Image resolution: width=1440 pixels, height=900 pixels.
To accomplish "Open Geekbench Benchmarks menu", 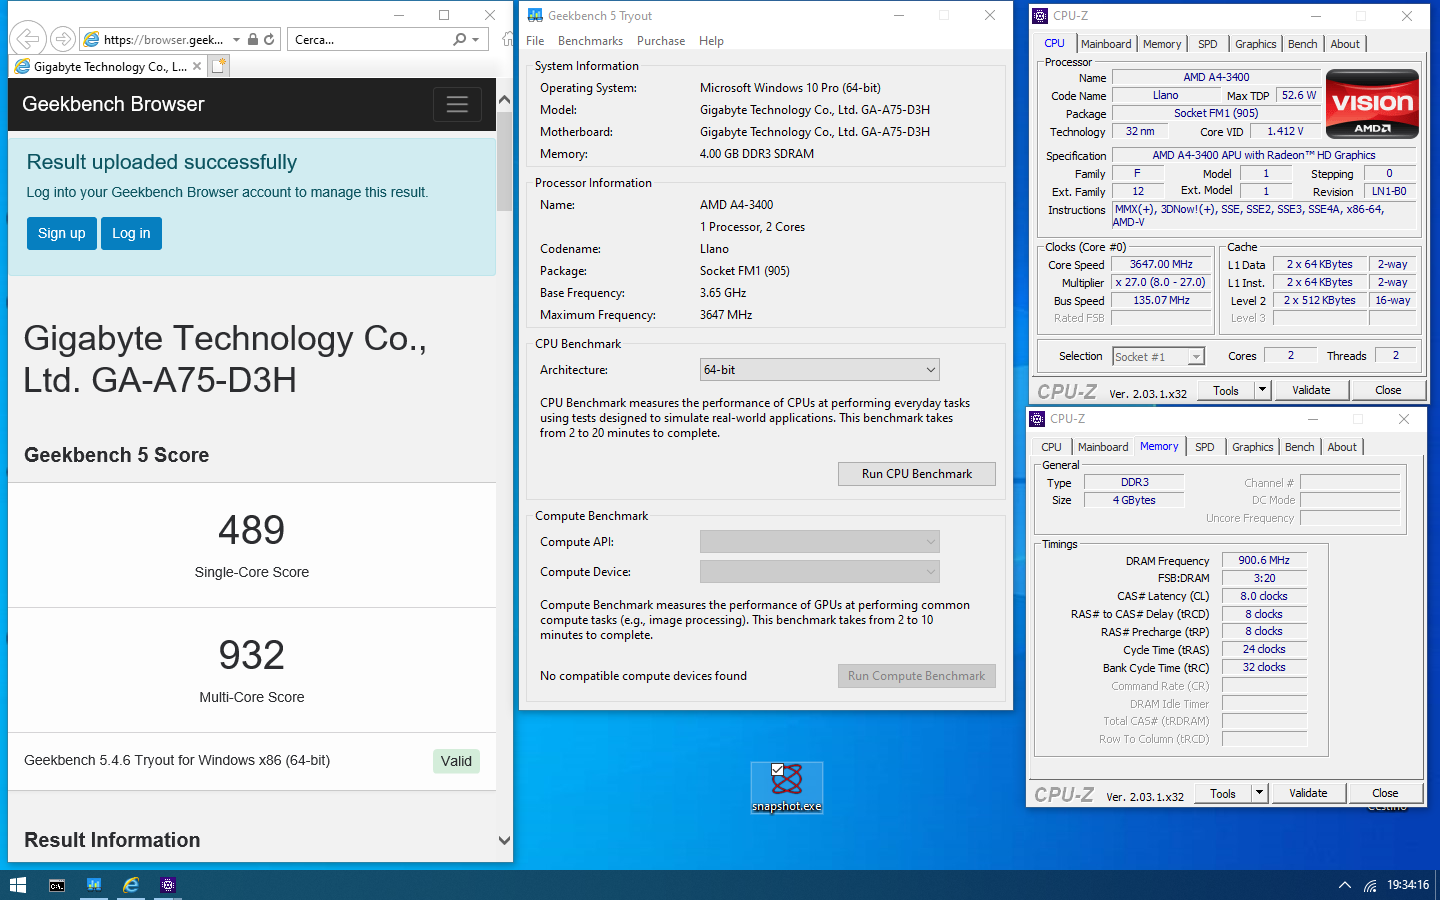I will [590, 41].
